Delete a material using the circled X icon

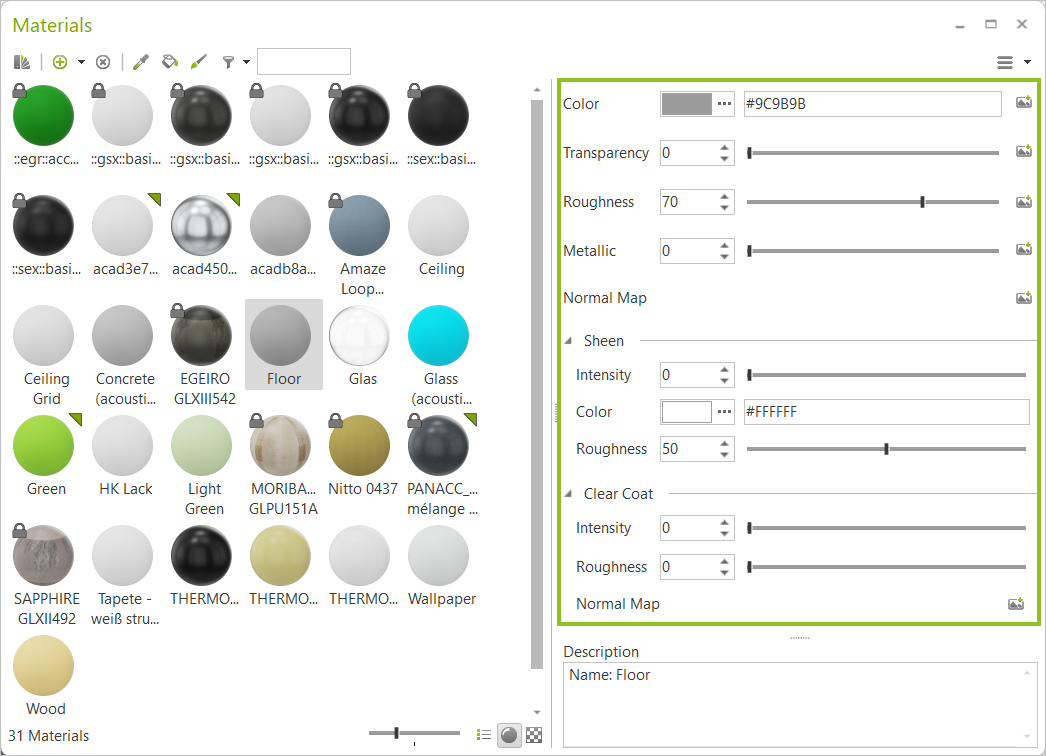(103, 61)
